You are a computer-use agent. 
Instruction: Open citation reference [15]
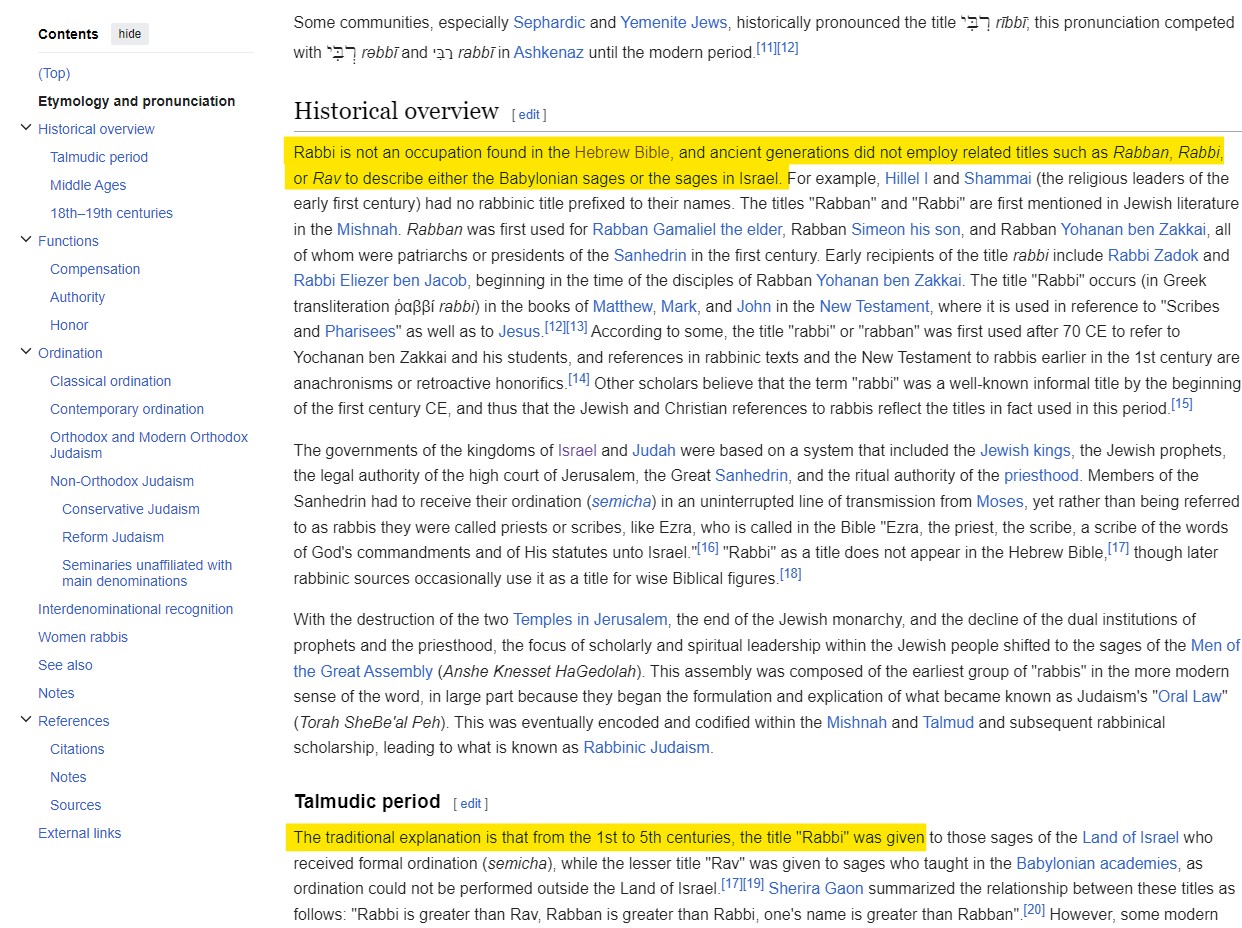pyautogui.click(x=1182, y=404)
